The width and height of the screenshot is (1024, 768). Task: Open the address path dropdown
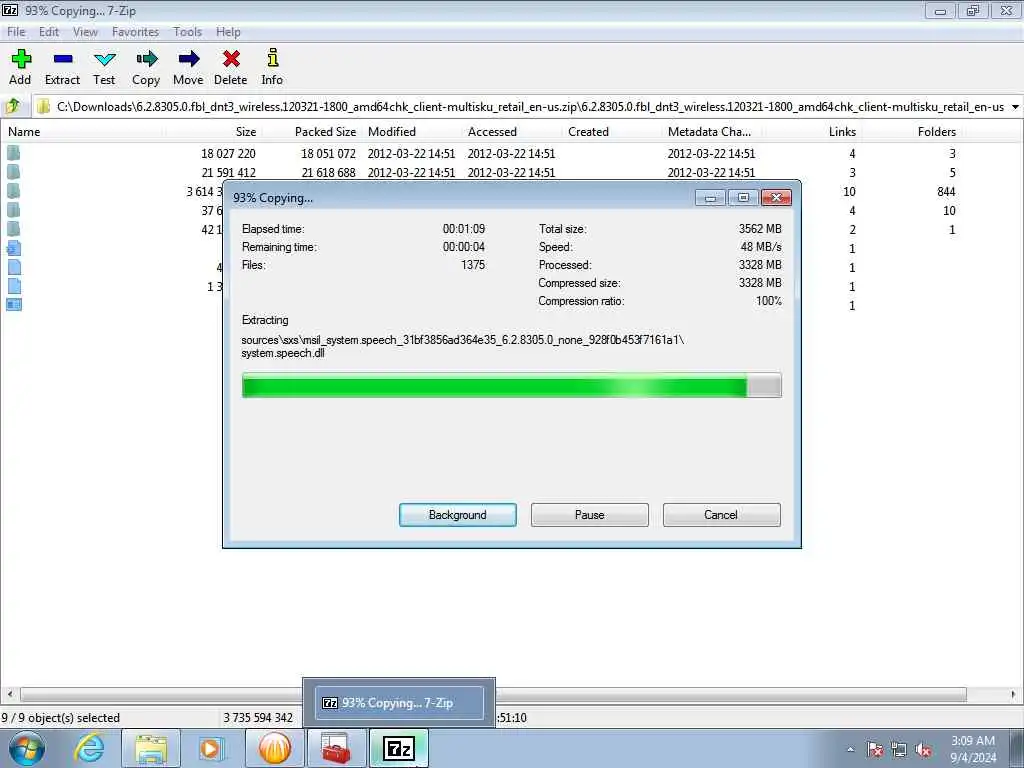[x=1015, y=106]
